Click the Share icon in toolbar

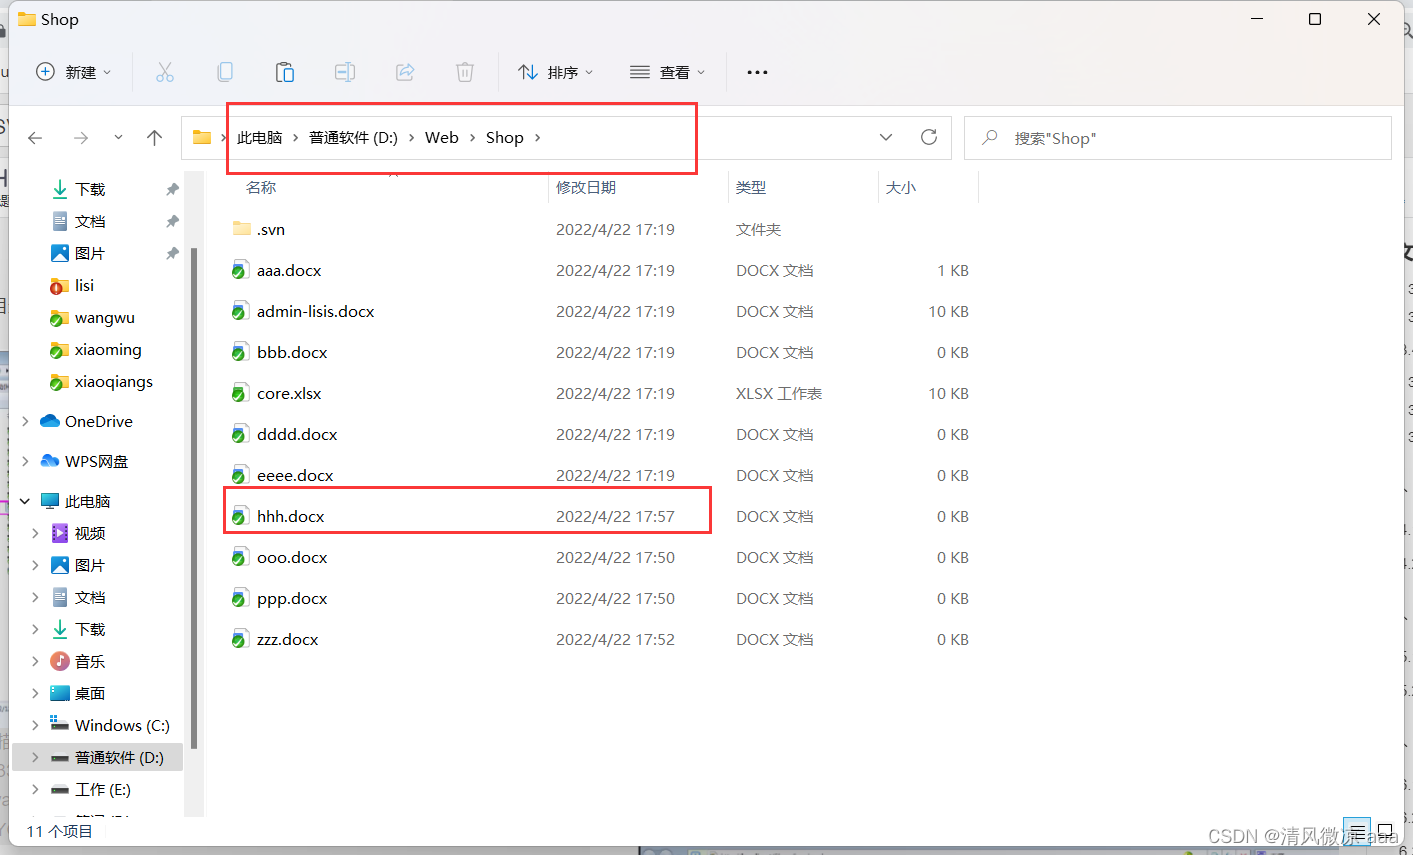coord(405,72)
